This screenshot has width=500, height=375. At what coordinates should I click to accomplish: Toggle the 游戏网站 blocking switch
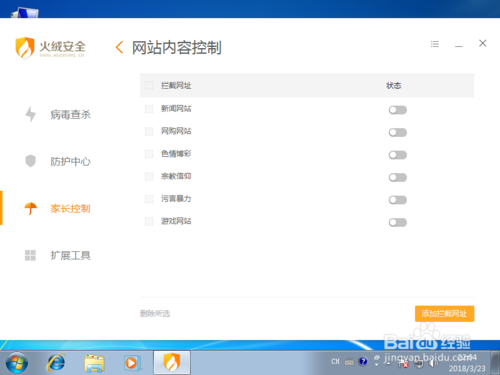click(x=398, y=222)
